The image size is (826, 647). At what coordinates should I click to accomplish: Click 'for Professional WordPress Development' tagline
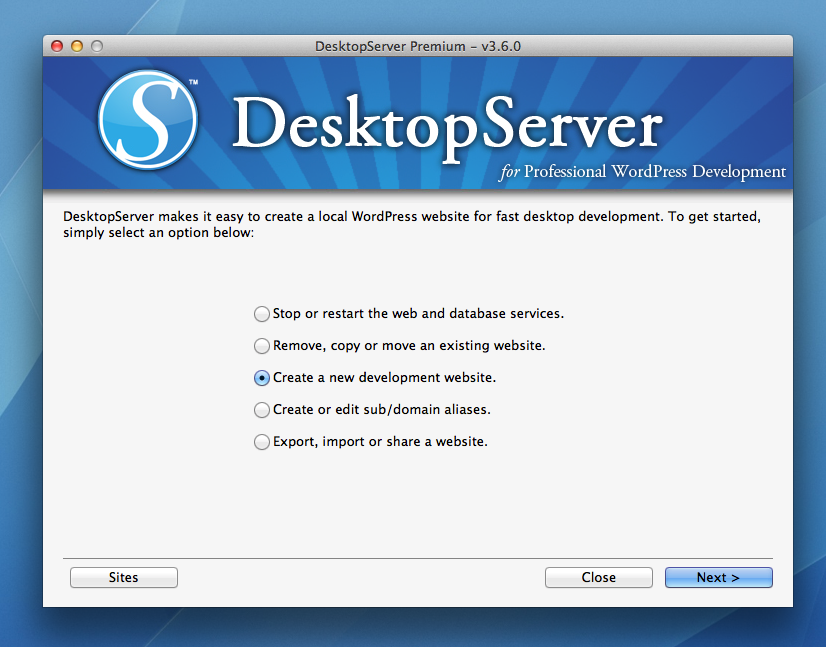click(x=643, y=172)
